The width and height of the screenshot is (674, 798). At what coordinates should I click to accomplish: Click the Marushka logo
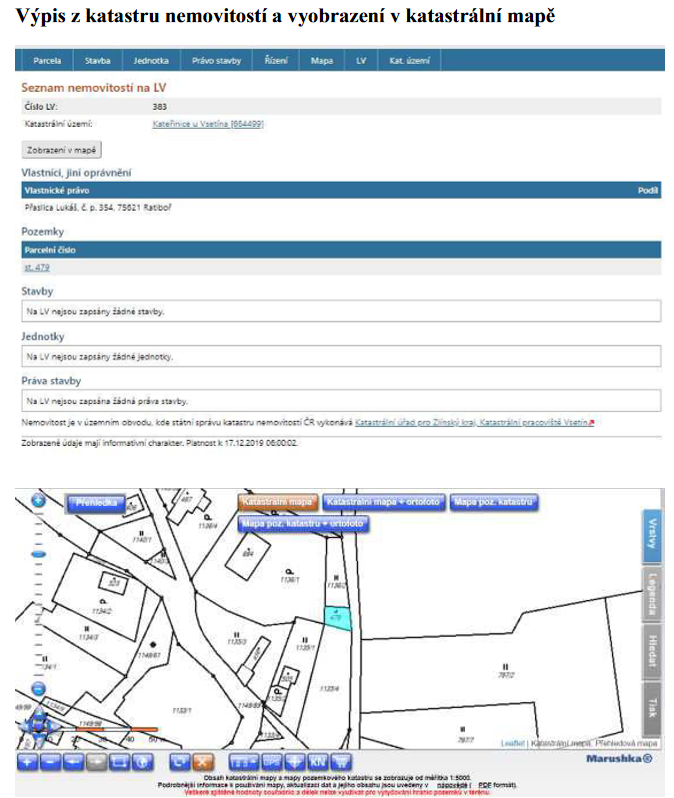pos(619,758)
